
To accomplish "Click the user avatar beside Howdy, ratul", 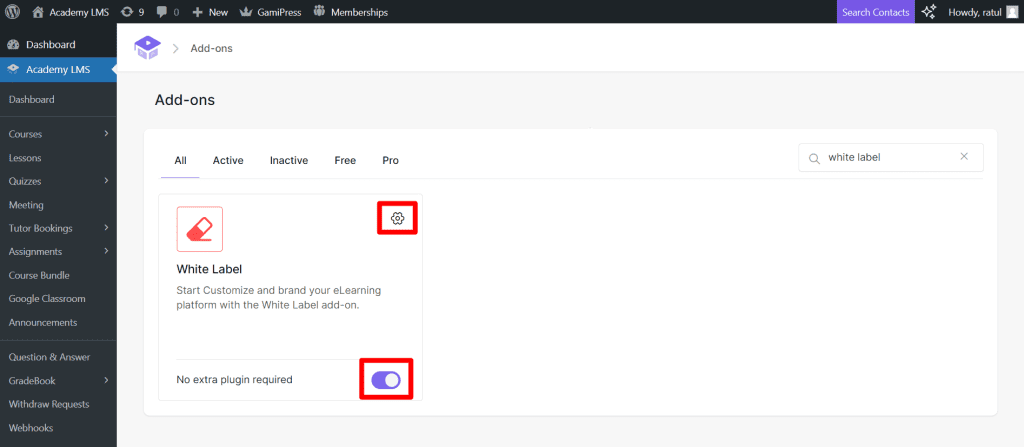I will click(x=1012, y=12).
